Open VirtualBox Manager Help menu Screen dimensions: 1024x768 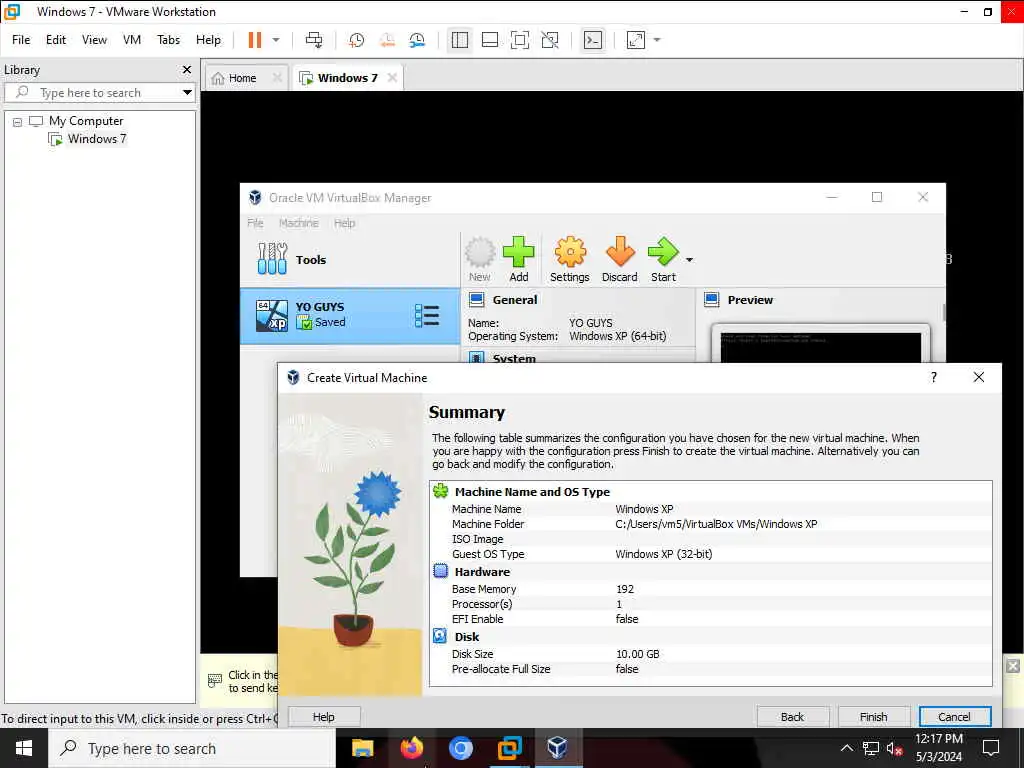click(344, 223)
